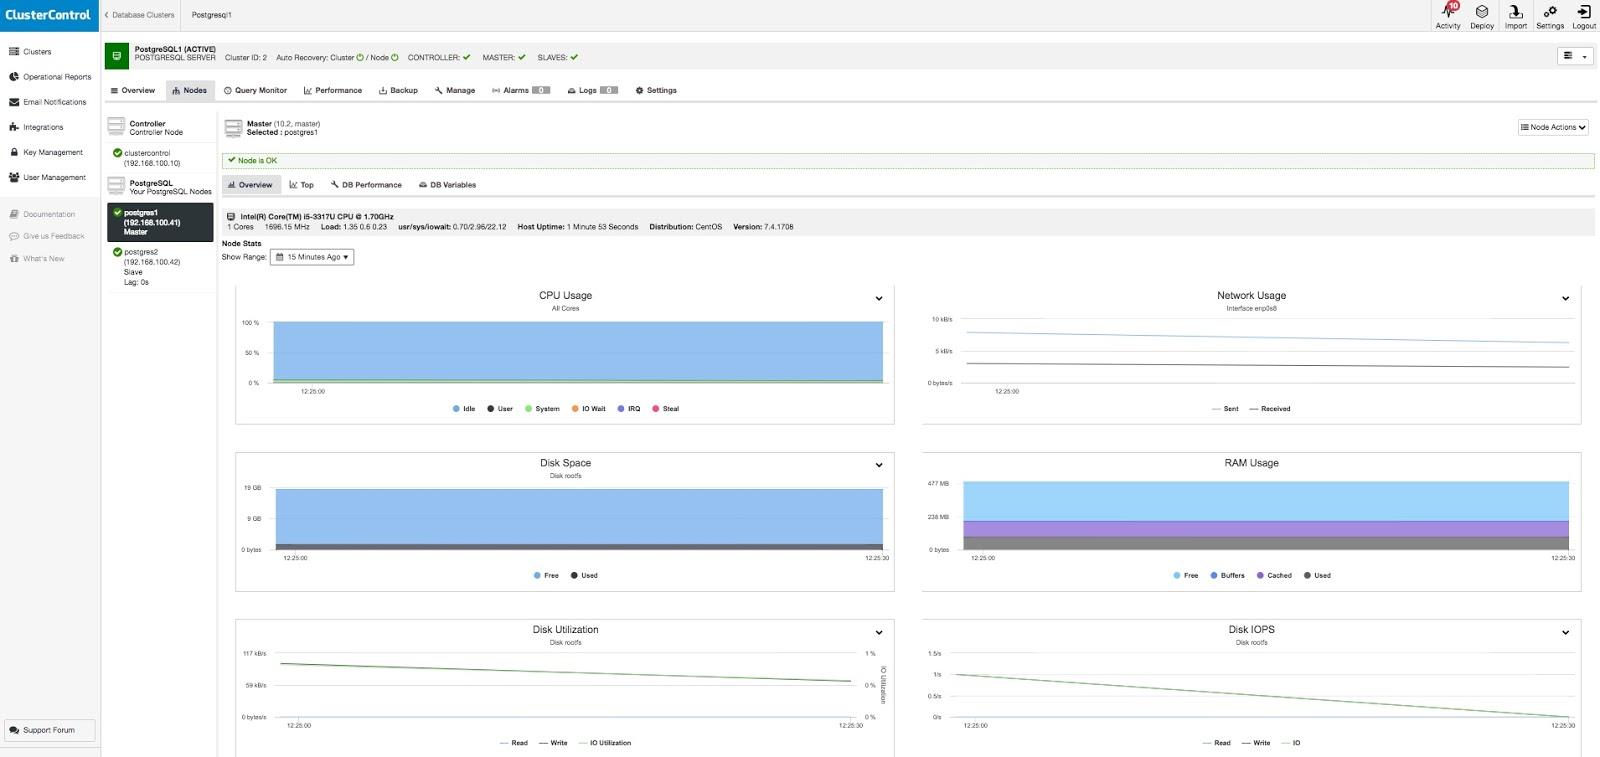Open Give us Feedback link

(47, 236)
